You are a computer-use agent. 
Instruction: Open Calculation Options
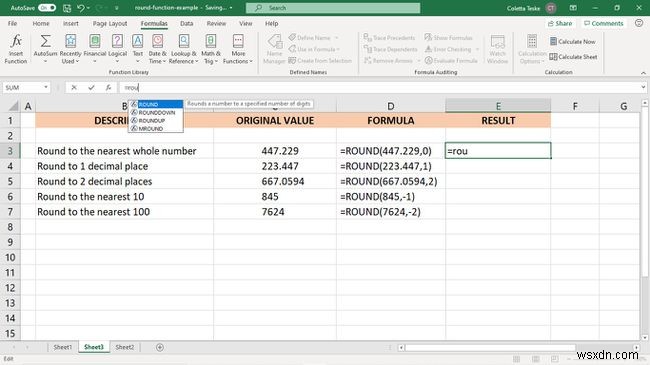pos(532,49)
